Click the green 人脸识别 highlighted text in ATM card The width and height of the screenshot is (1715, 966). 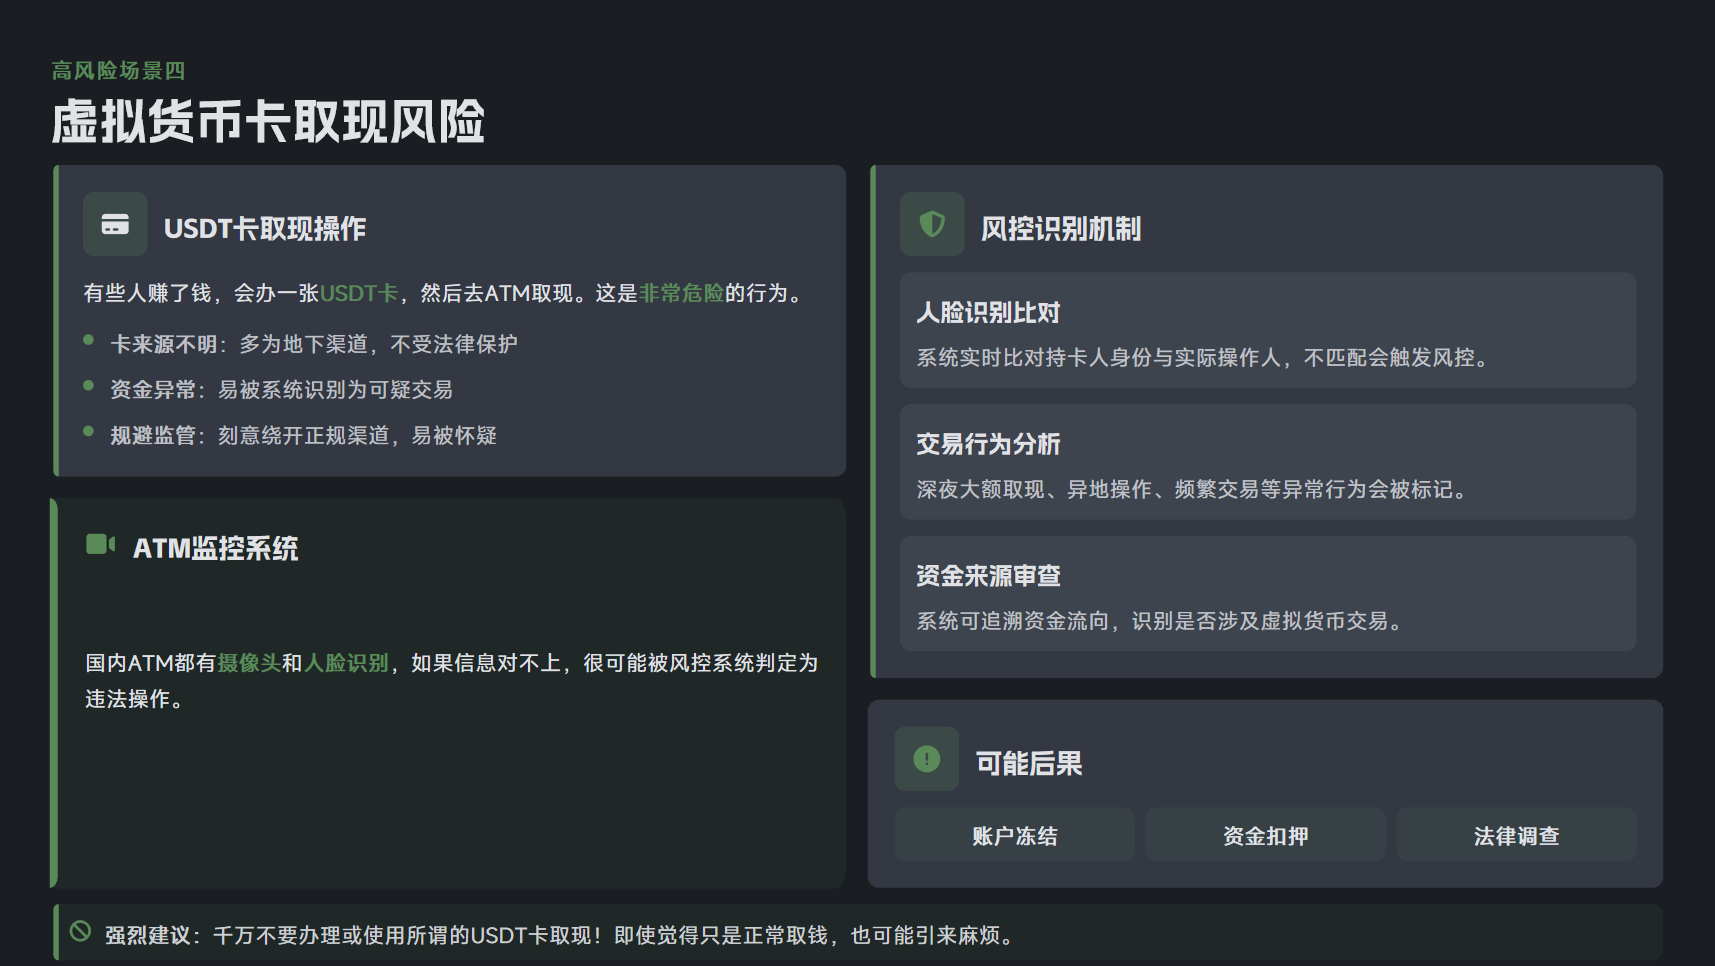pos(346,663)
